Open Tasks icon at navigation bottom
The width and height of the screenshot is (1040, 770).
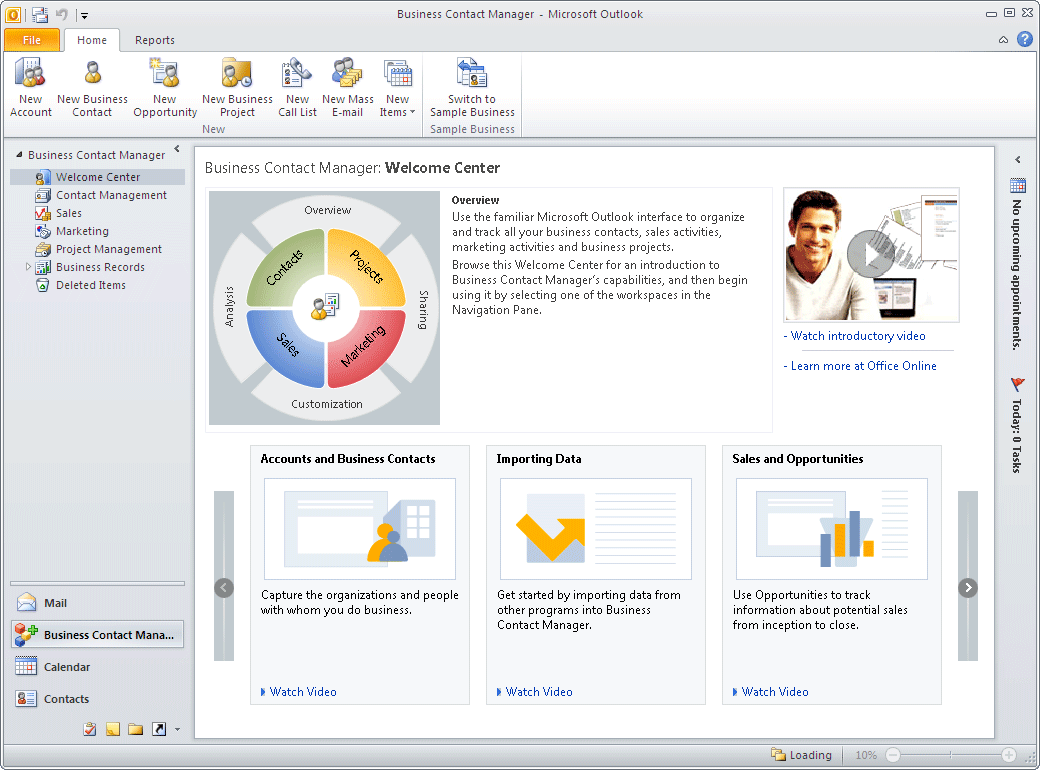point(90,730)
